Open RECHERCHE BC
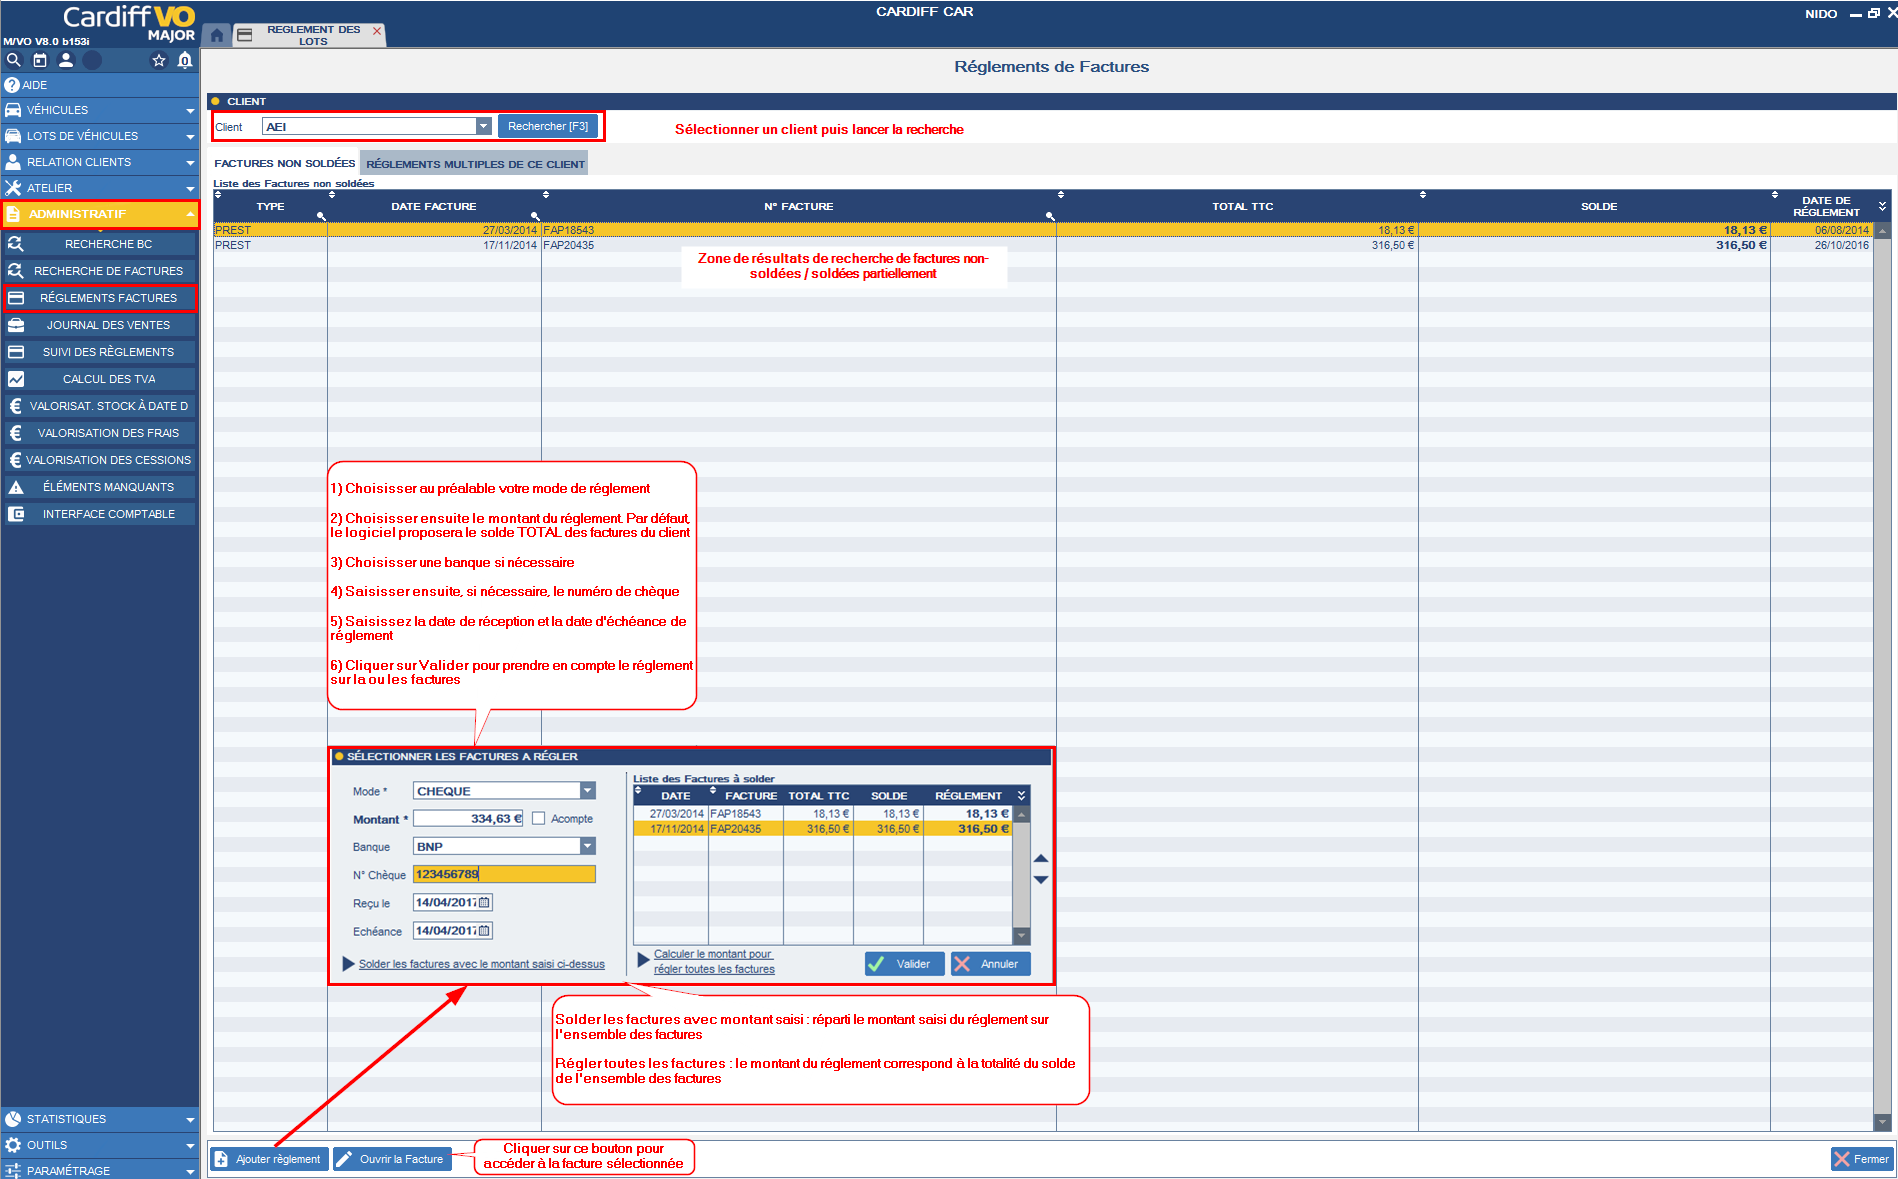The width and height of the screenshot is (1898, 1179). point(100,244)
